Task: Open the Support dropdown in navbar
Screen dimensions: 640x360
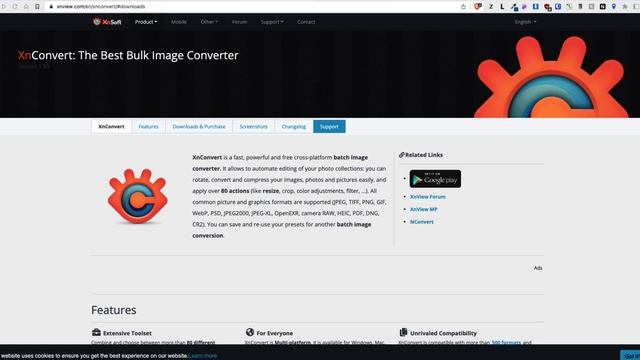Action: (x=272, y=22)
